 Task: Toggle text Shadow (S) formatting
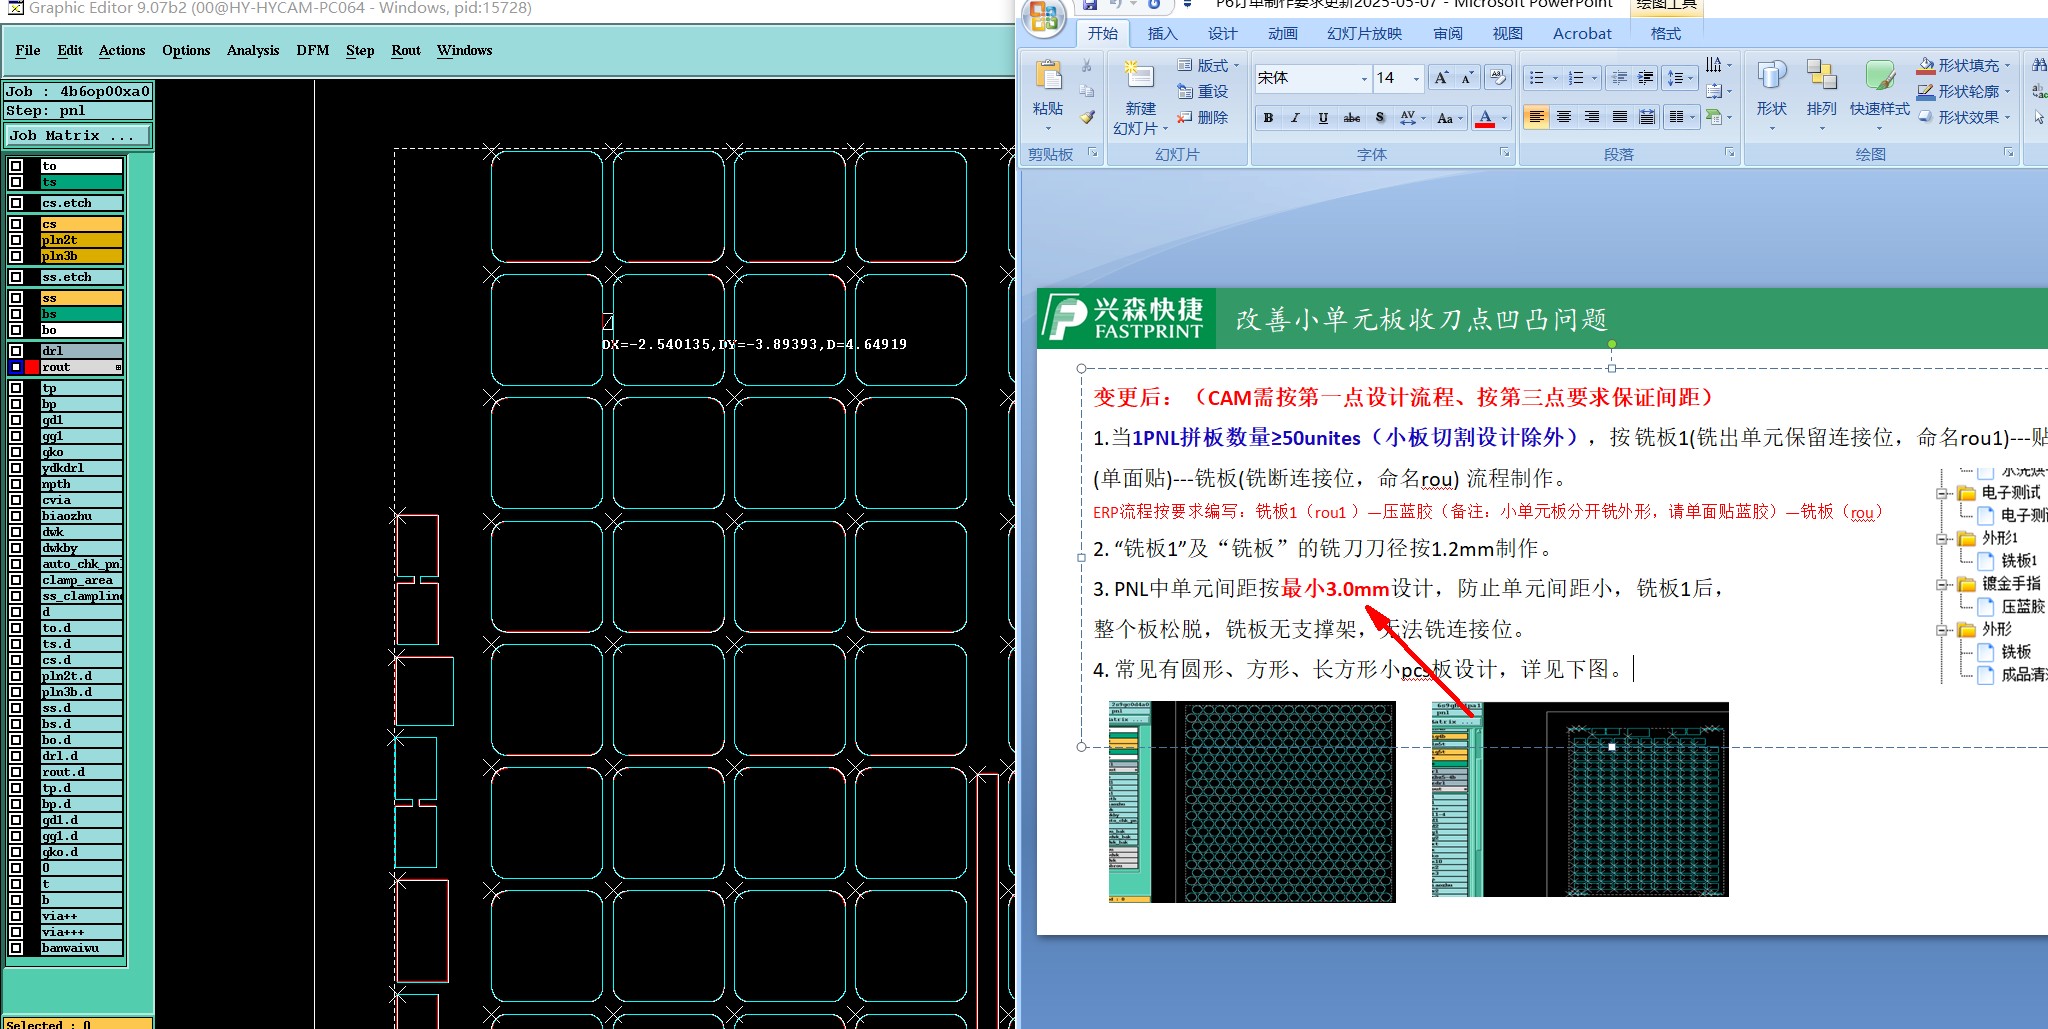coord(1380,118)
